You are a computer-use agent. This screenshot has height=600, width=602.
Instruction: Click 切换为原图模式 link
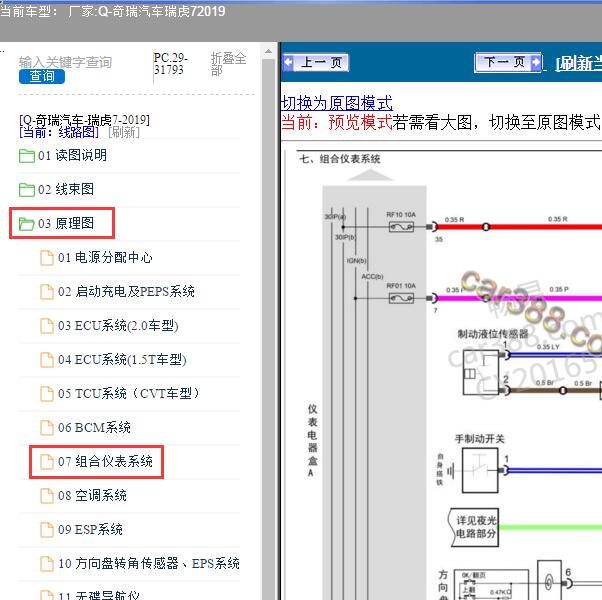[x=337, y=103]
